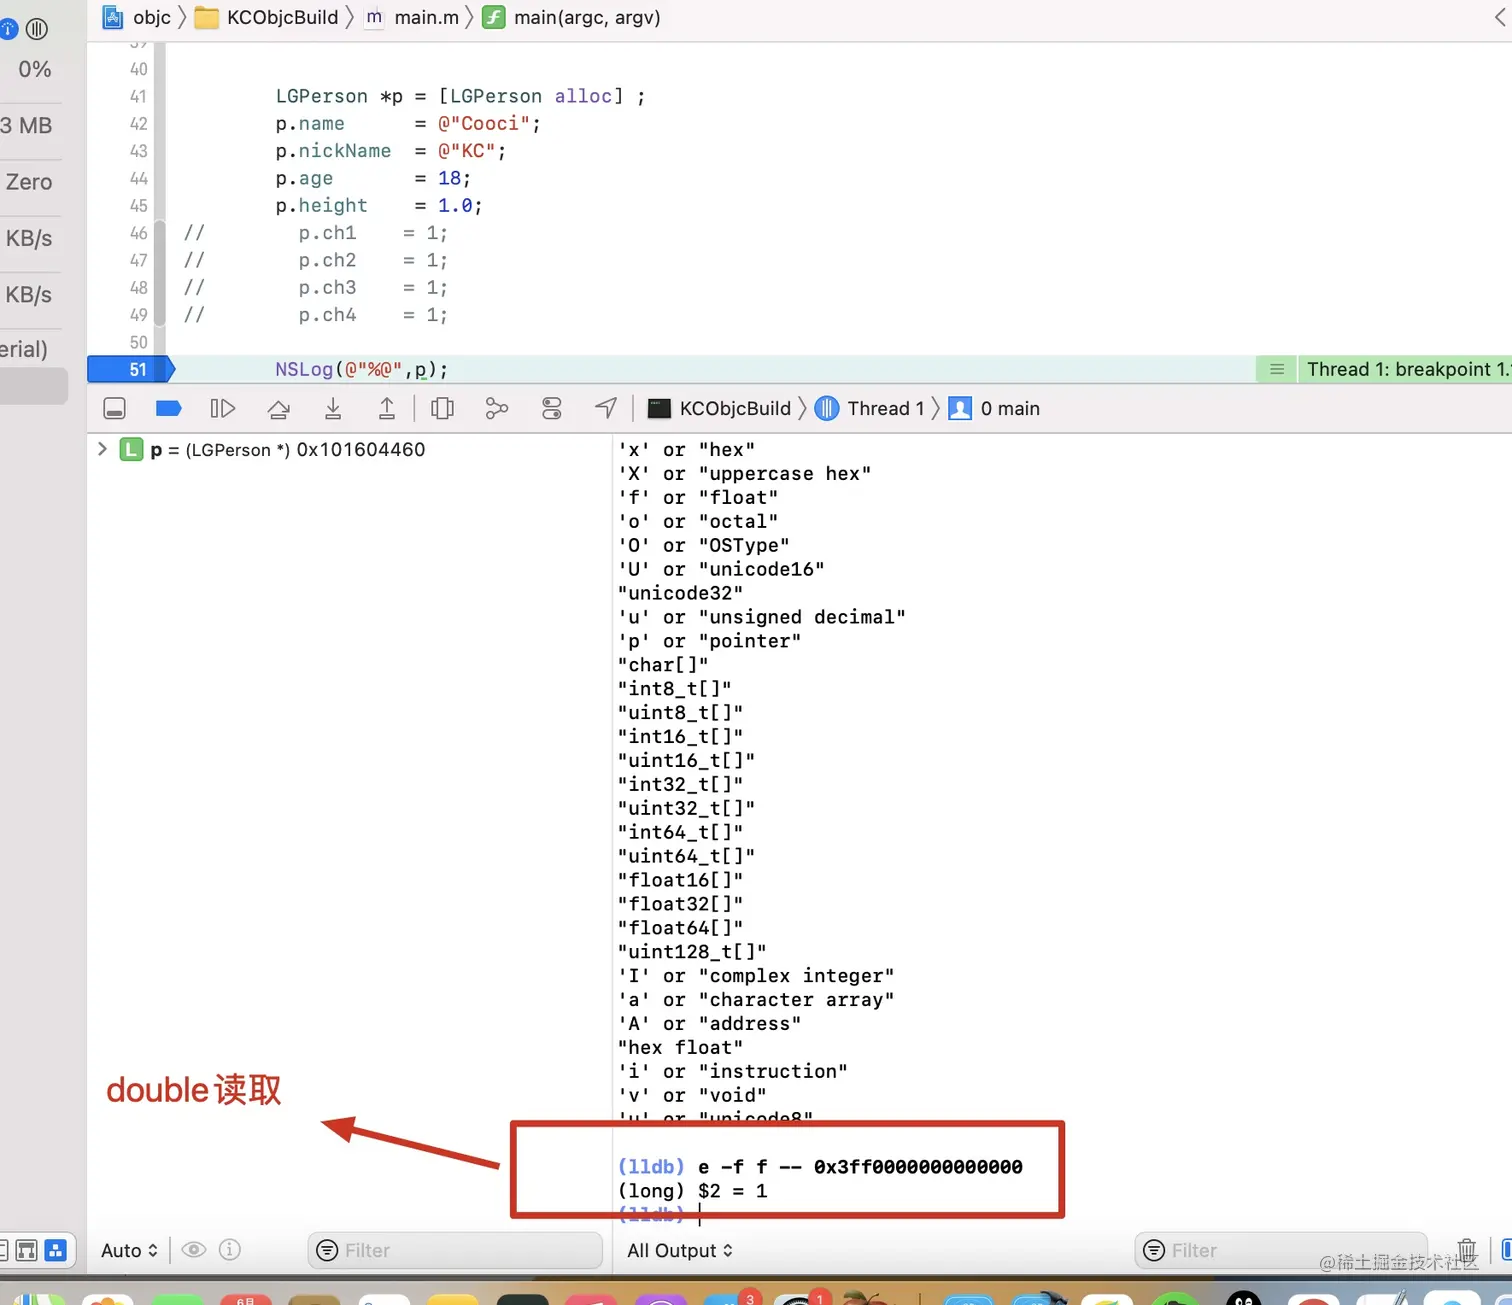Select the 3 MB memory gauge

tap(27, 126)
